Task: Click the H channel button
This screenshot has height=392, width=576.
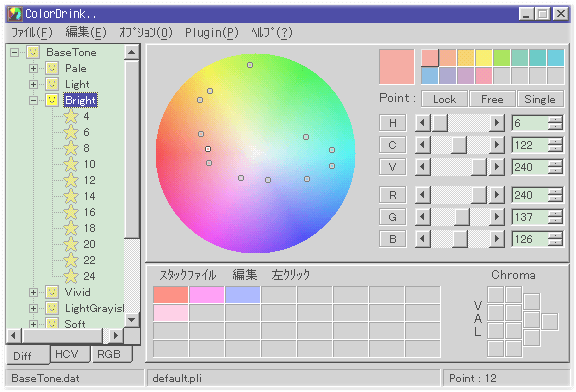Action: (x=393, y=123)
